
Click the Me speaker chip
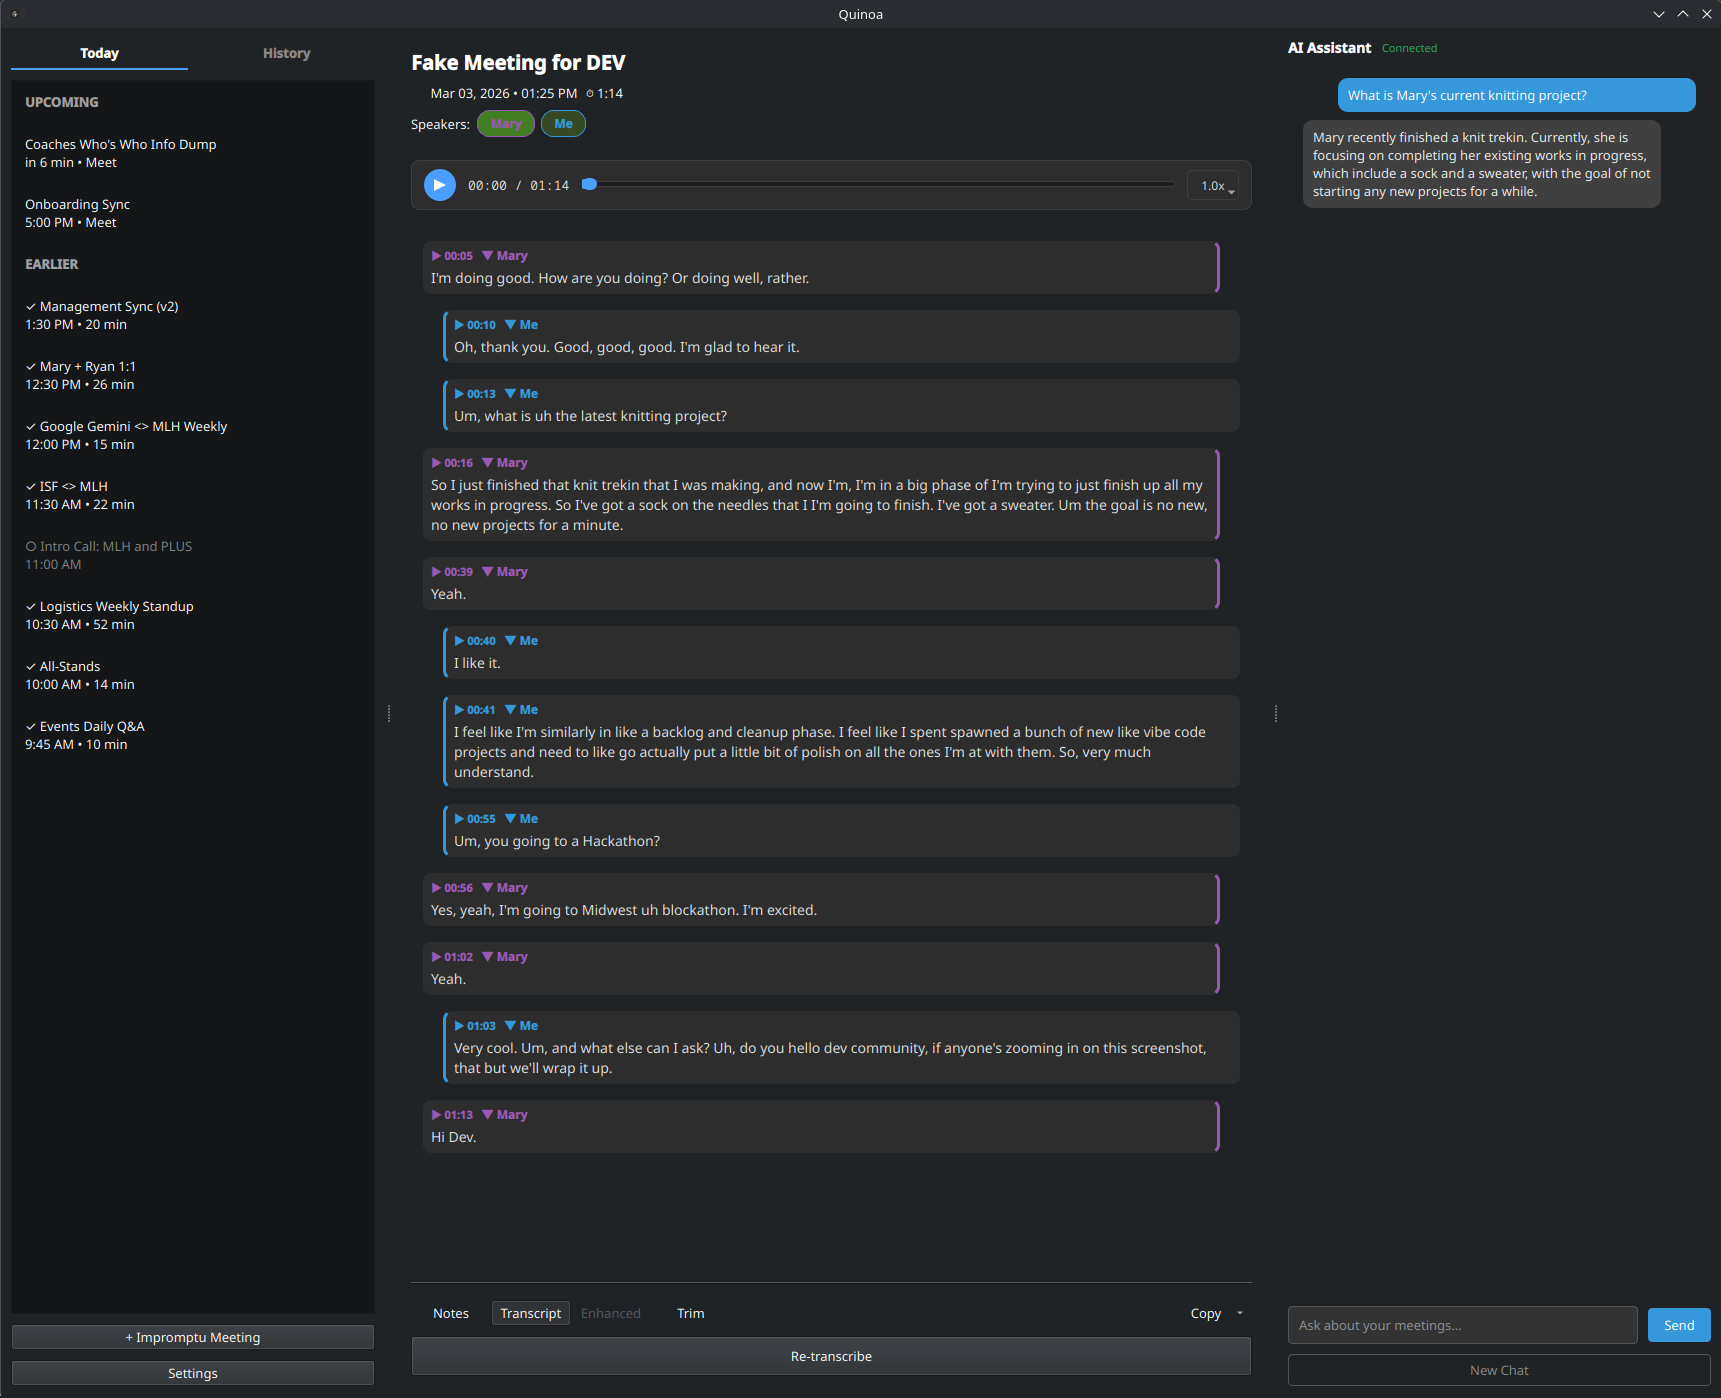coord(564,124)
